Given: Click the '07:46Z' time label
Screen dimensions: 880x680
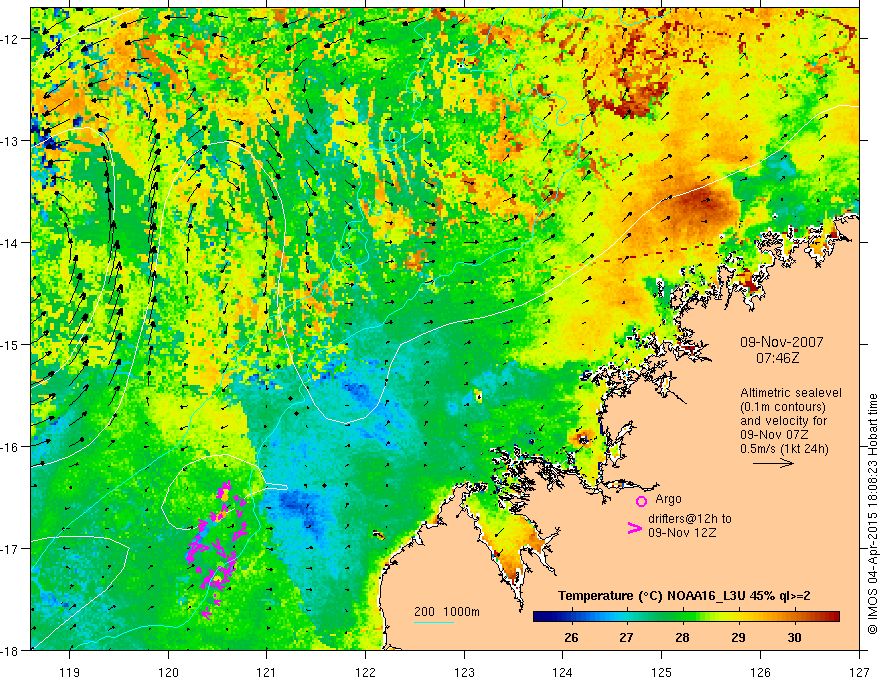Looking at the screenshot, I should 777,358.
